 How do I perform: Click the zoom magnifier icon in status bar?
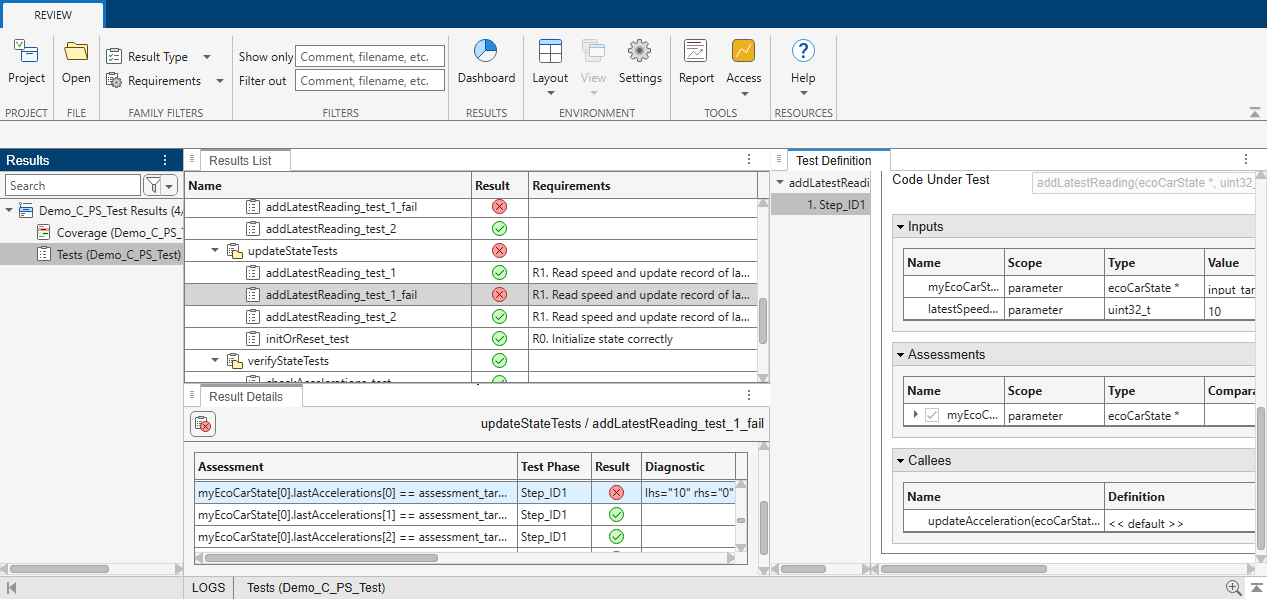pos(1233,588)
